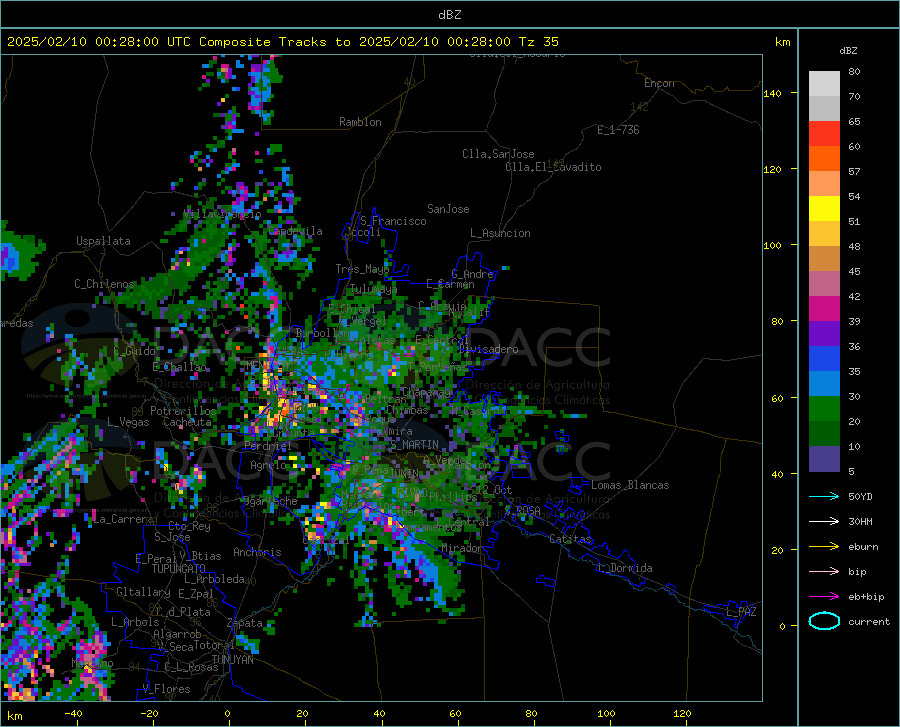The image size is (900, 727).
Task: Click the 'L_Vegas' label
Action: (x=128, y=422)
